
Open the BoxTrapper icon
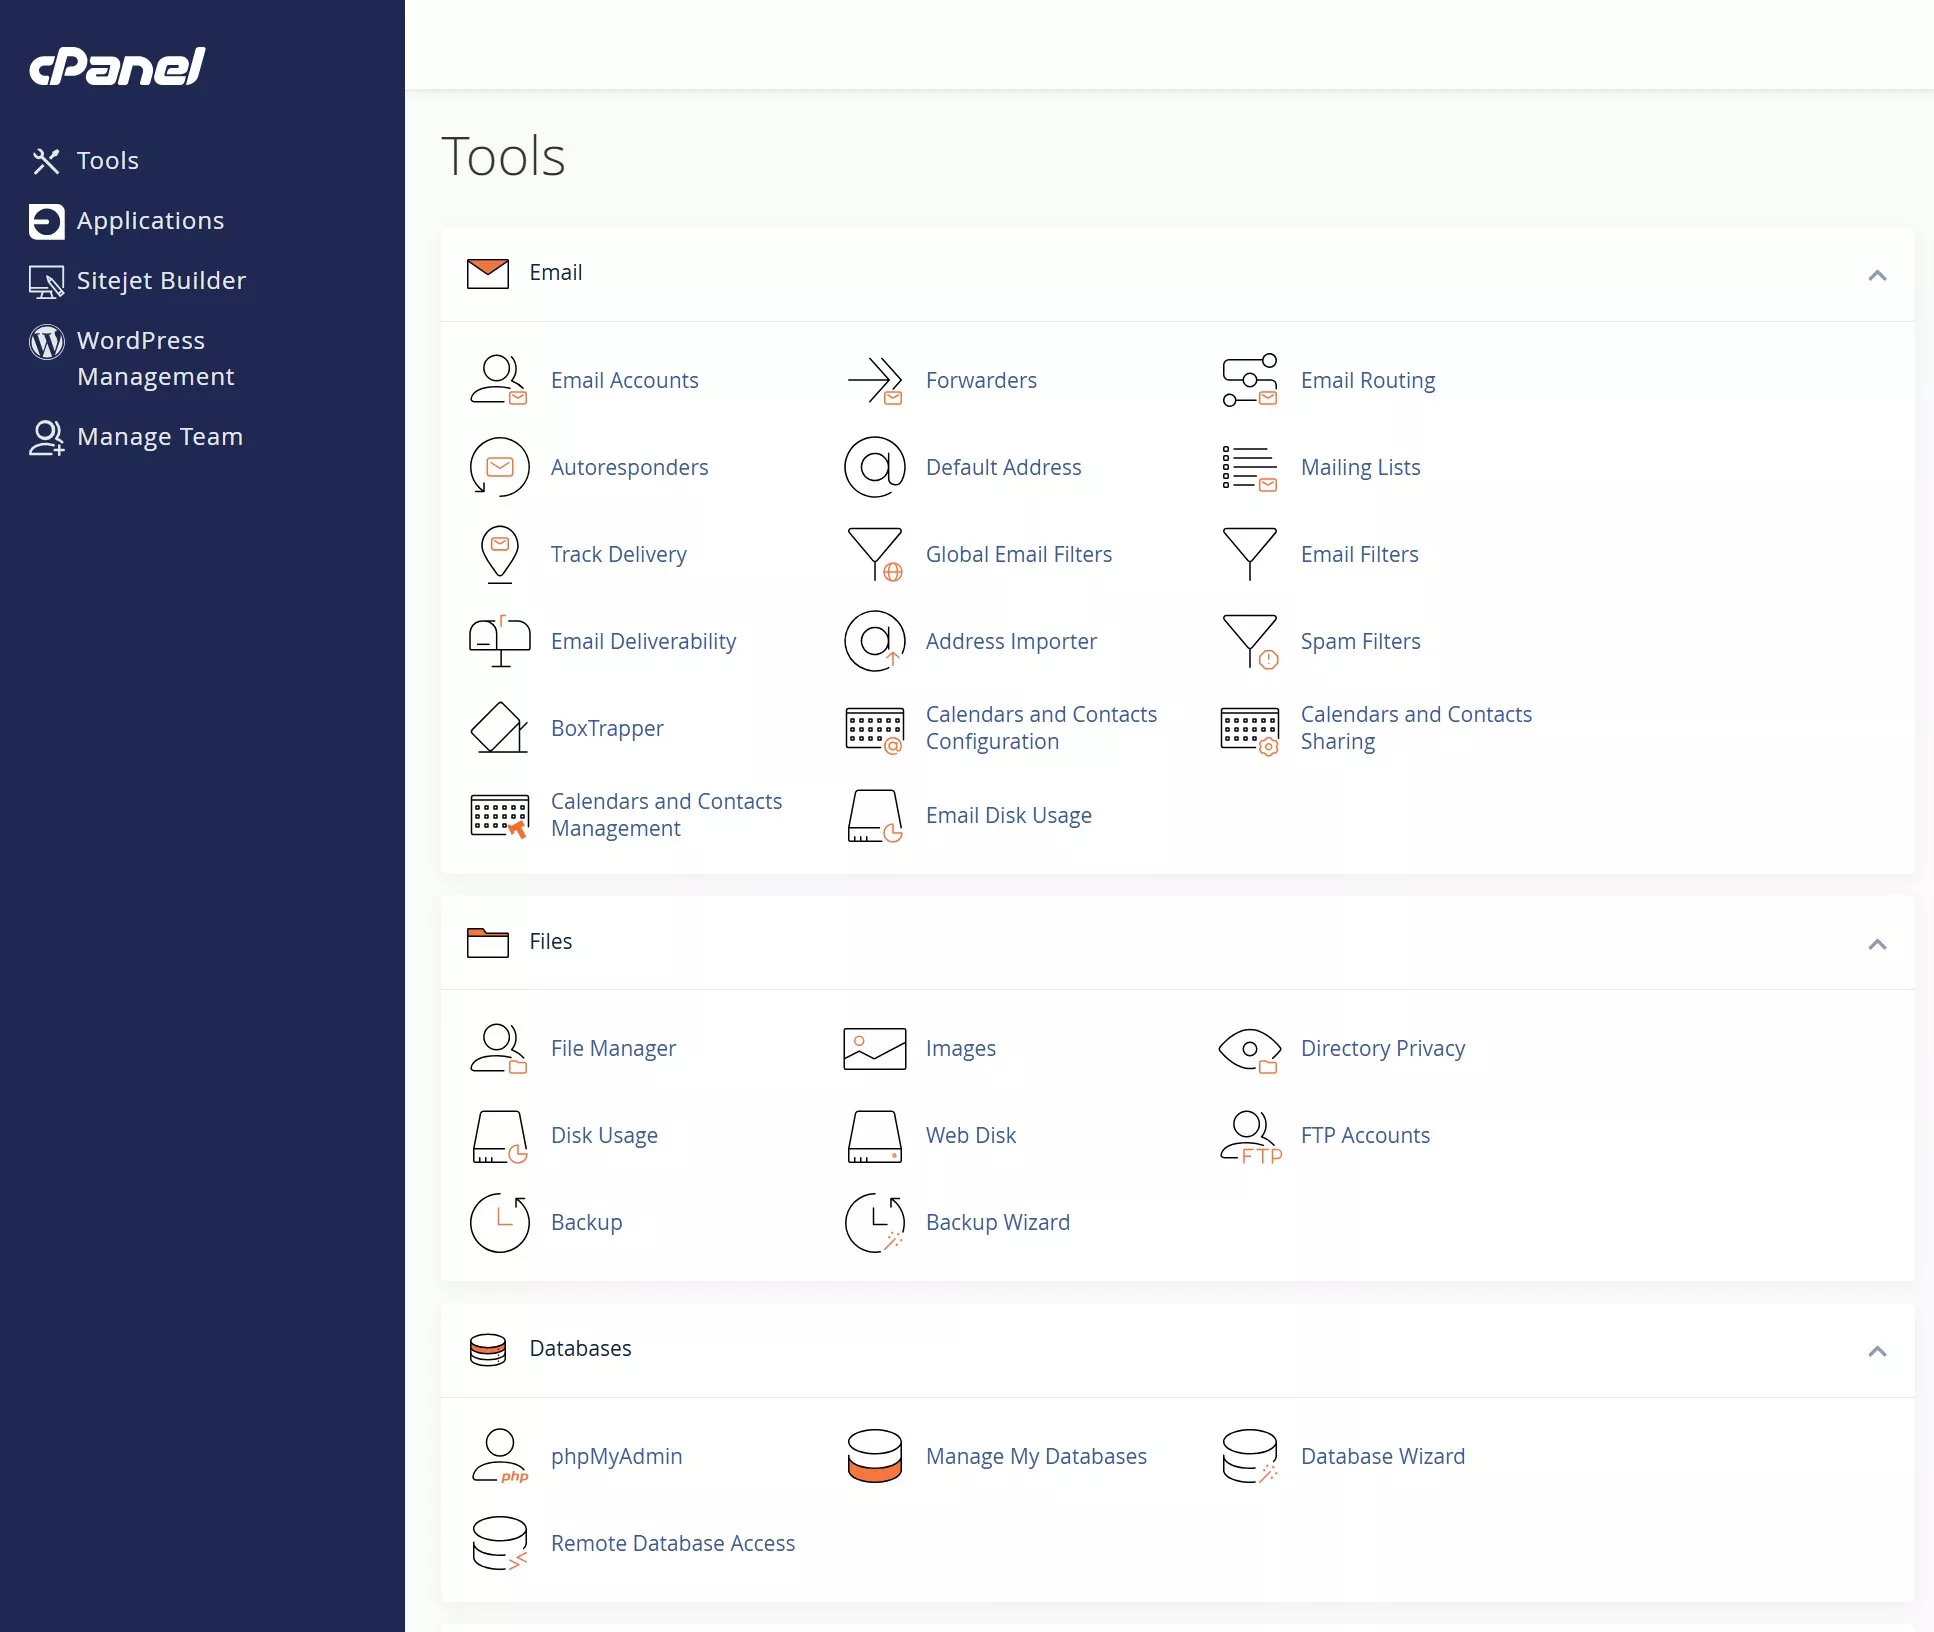pos(498,728)
